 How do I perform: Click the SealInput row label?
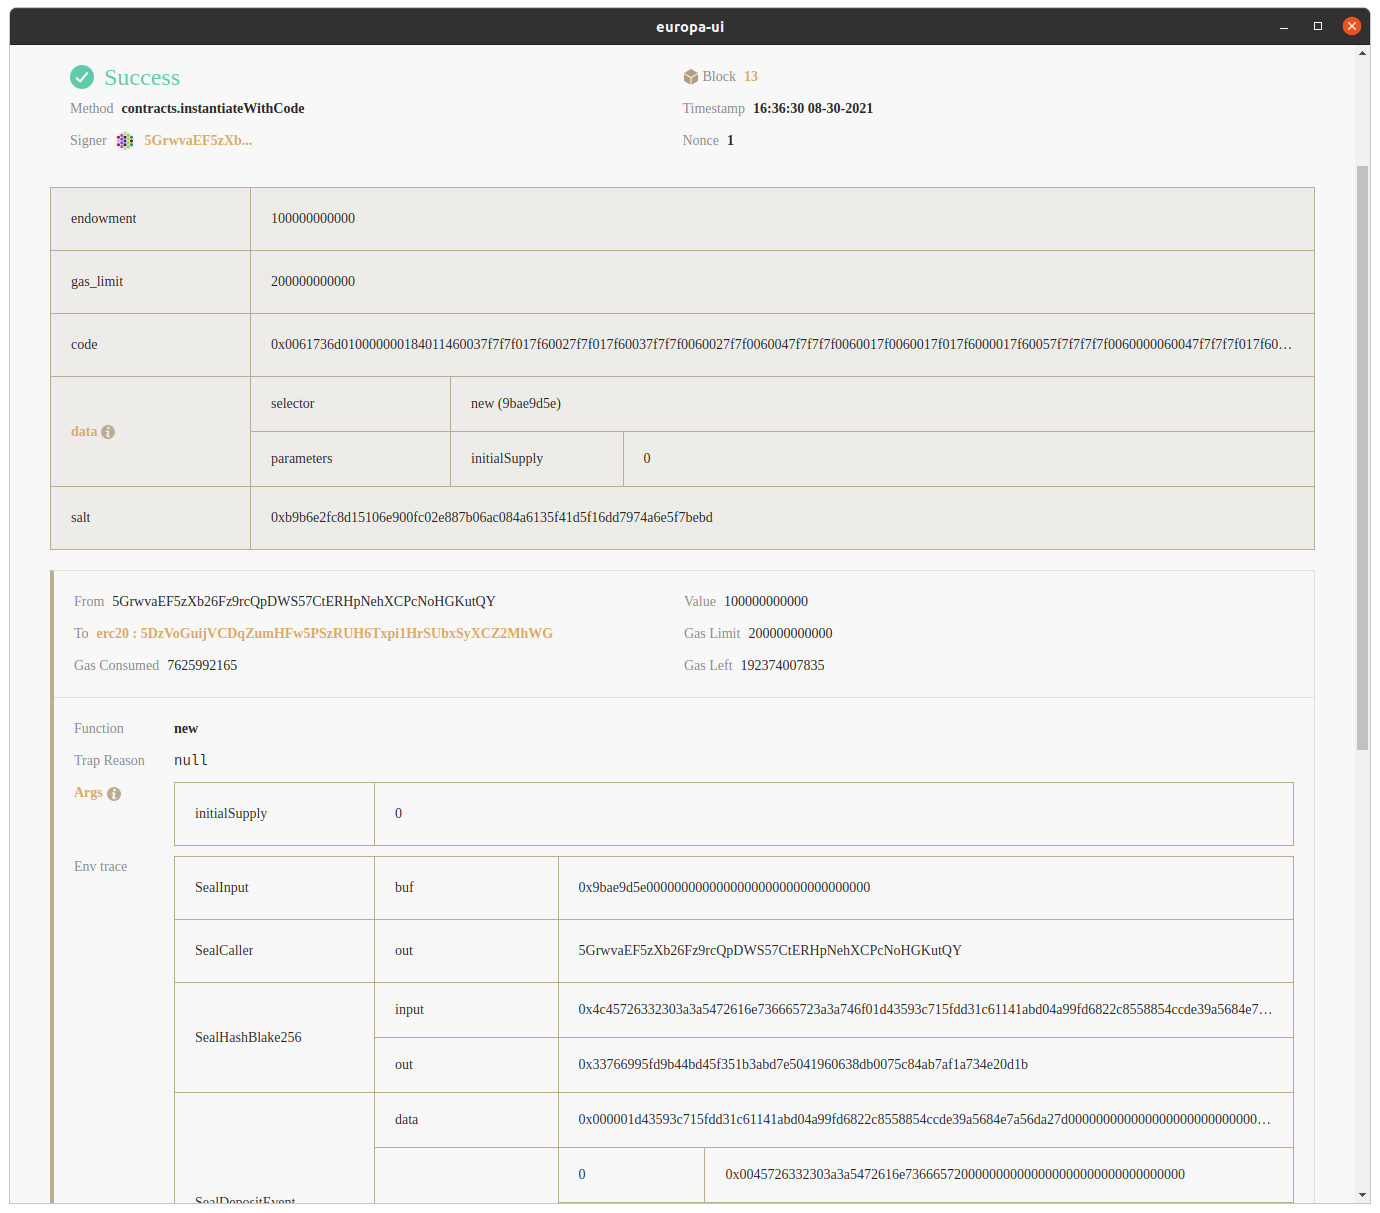[x=222, y=888]
